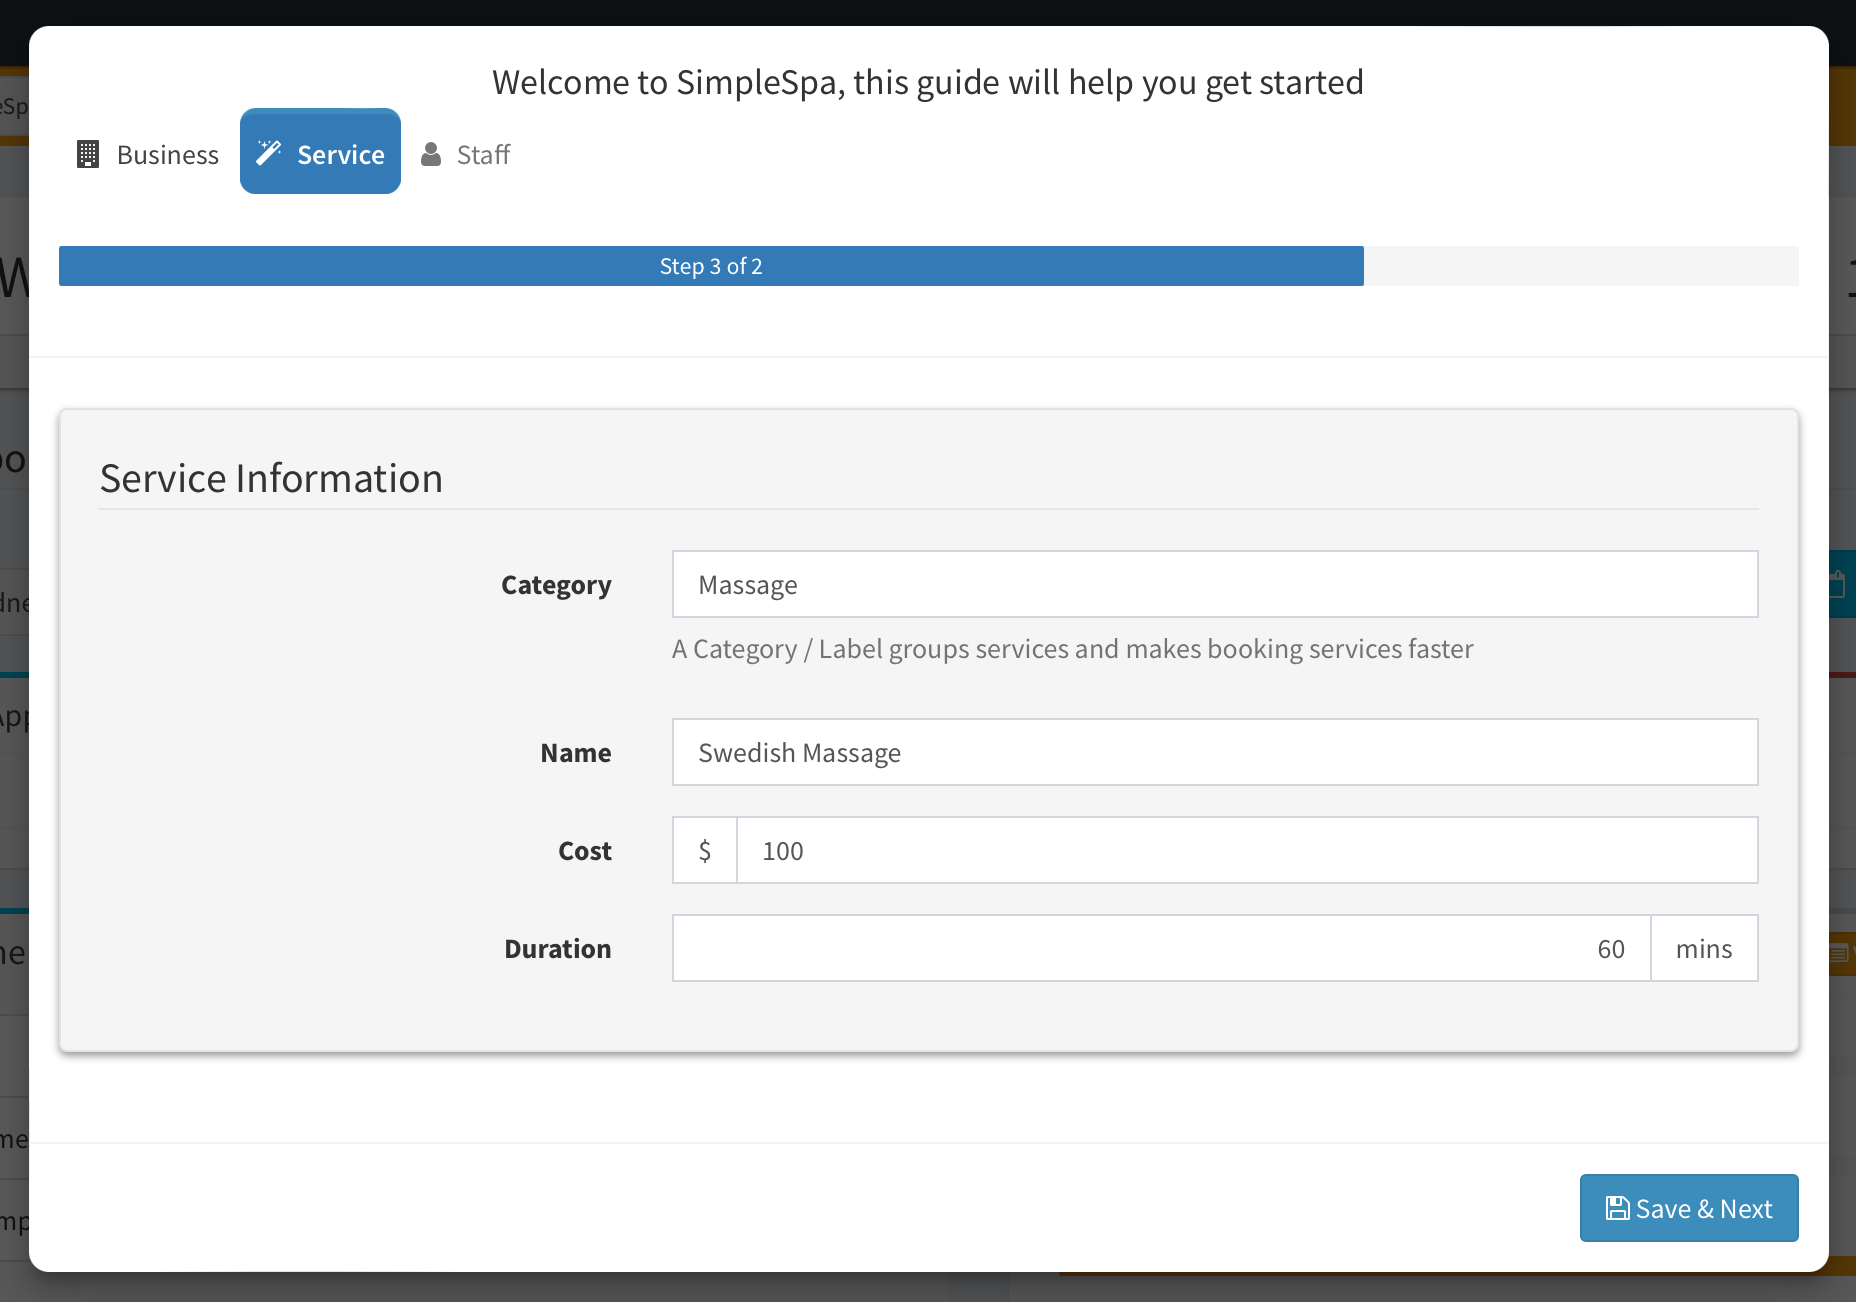Click the Service Information heading
Image resolution: width=1856 pixels, height=1302 pixels.
[271, 478]
